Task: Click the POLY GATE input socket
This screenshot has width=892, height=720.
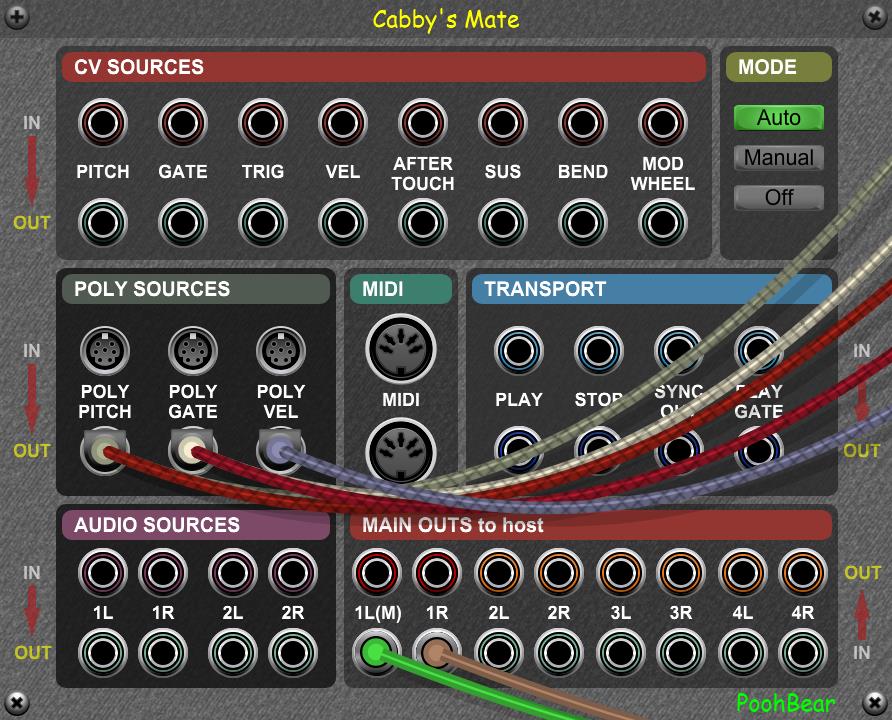Action: [x=193, y=351]
